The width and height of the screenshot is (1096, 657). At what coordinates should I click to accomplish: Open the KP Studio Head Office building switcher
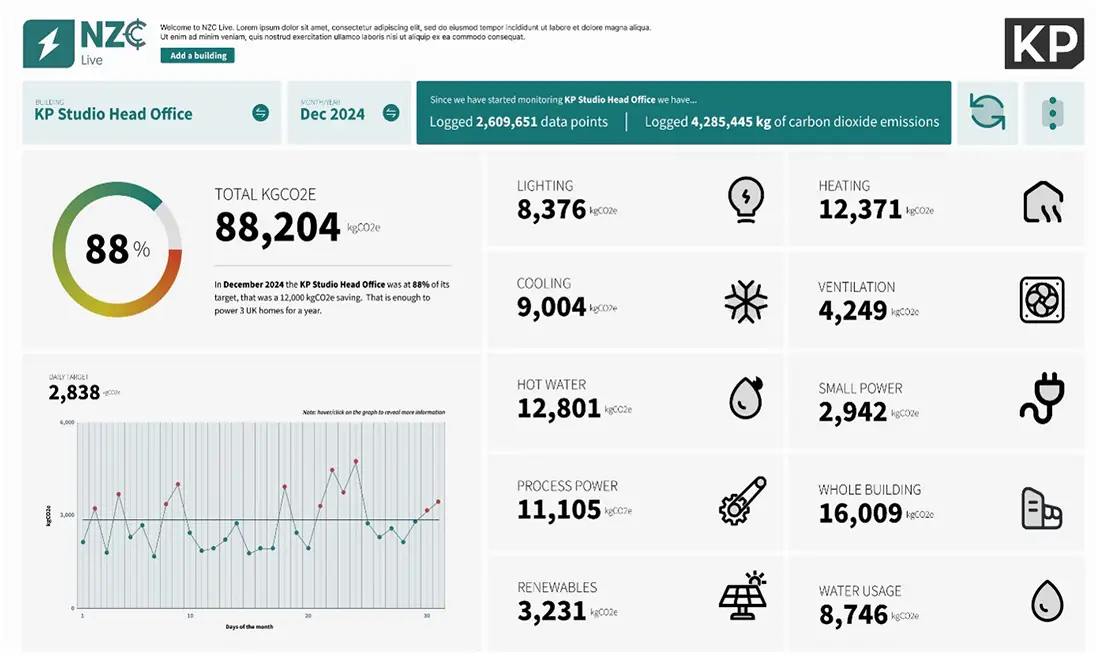[x=261, y=113]
